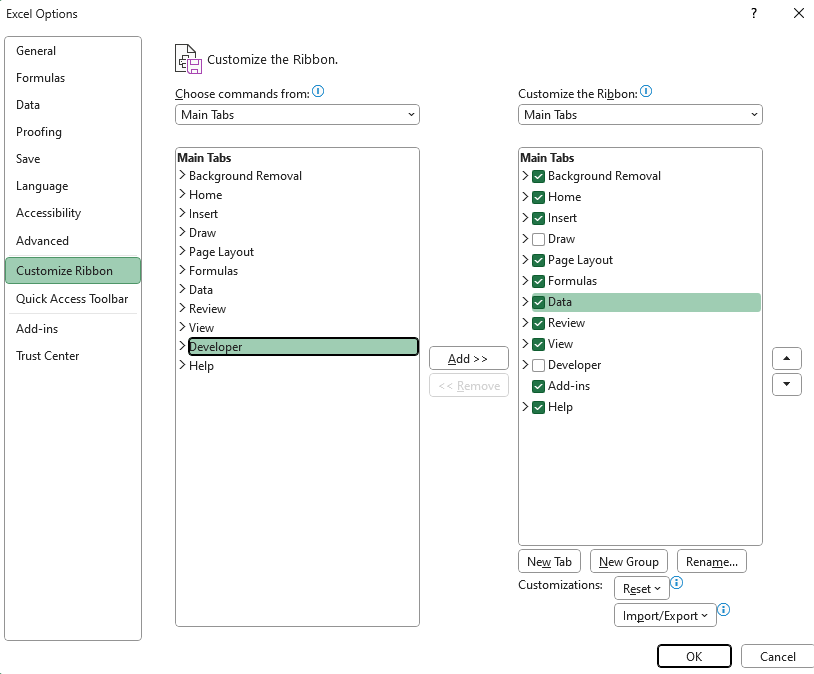Open the Advanced options section
The image size is (814, 674).
(42, 240)
